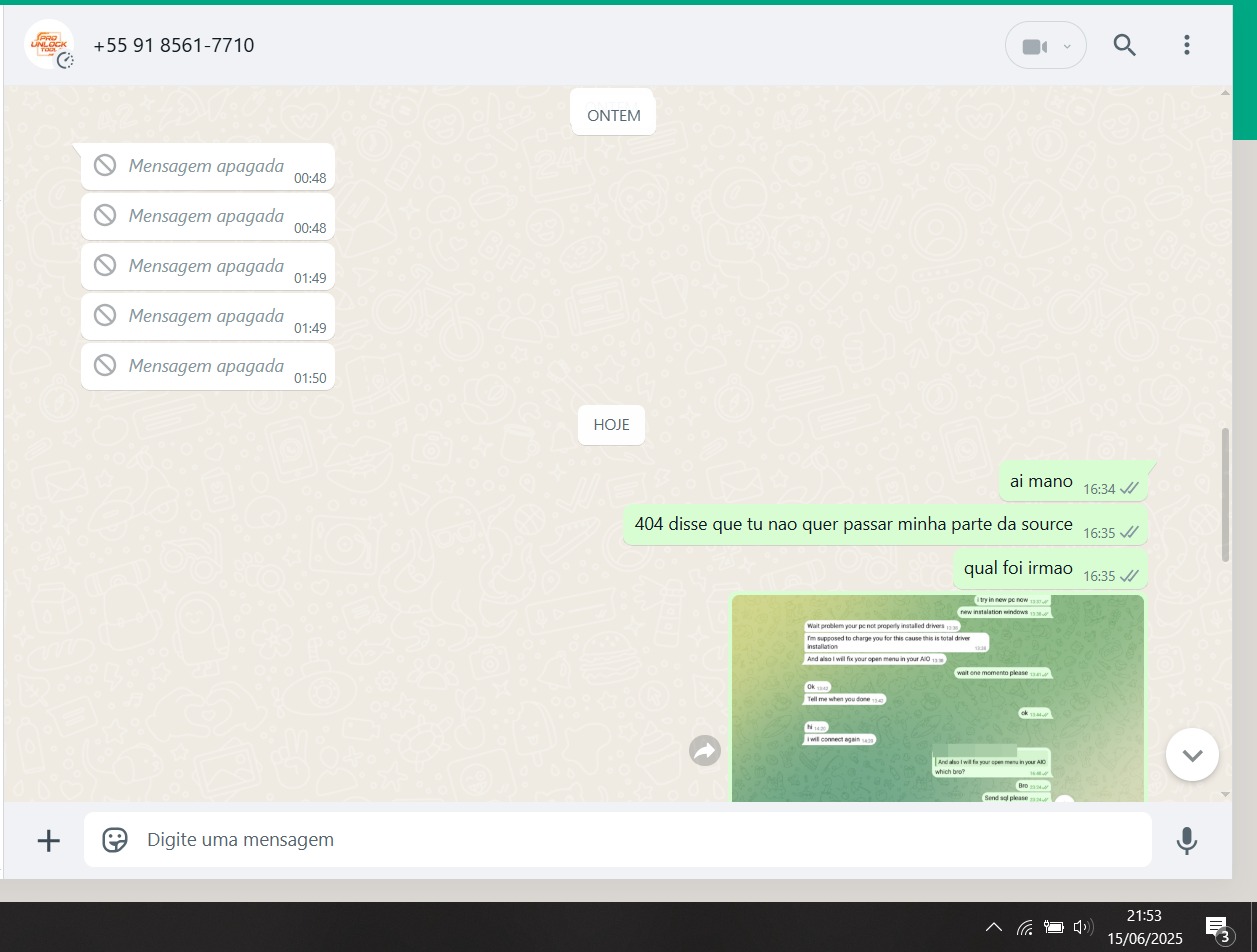Show hidden system tray icons
This screenshot has height=952, width=1257.
[x=993, y=927]
